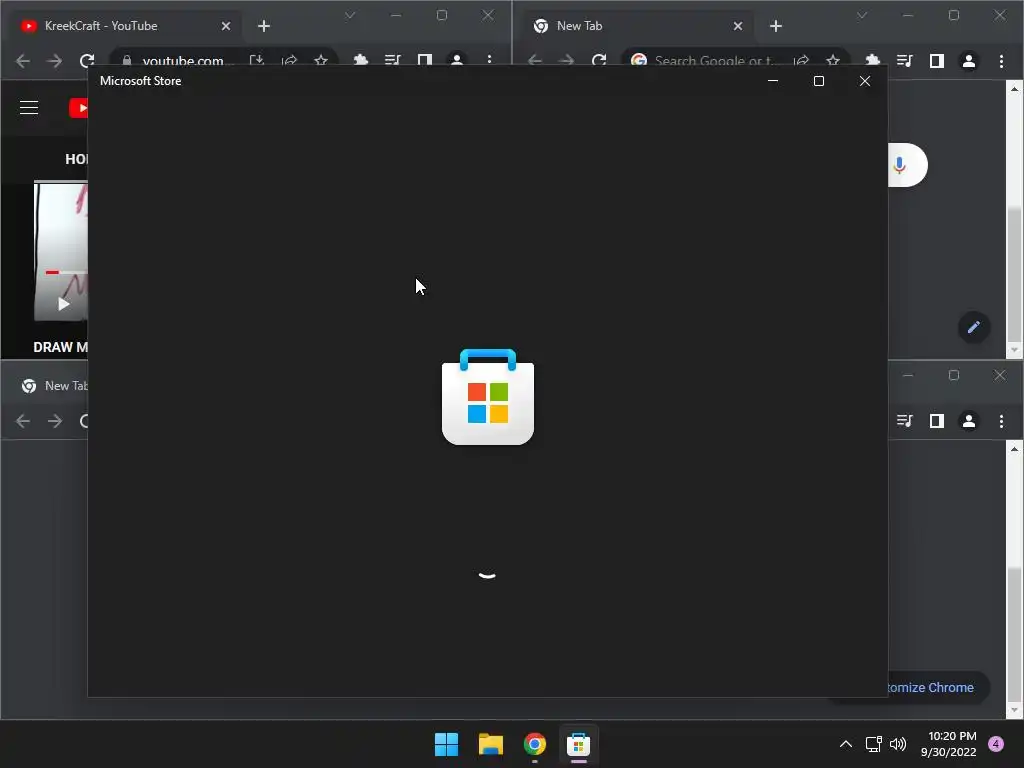Screen dimensions: 1024x768
Task: Play the video thumbnail on the YouTube page
Action: coord(63,304)
